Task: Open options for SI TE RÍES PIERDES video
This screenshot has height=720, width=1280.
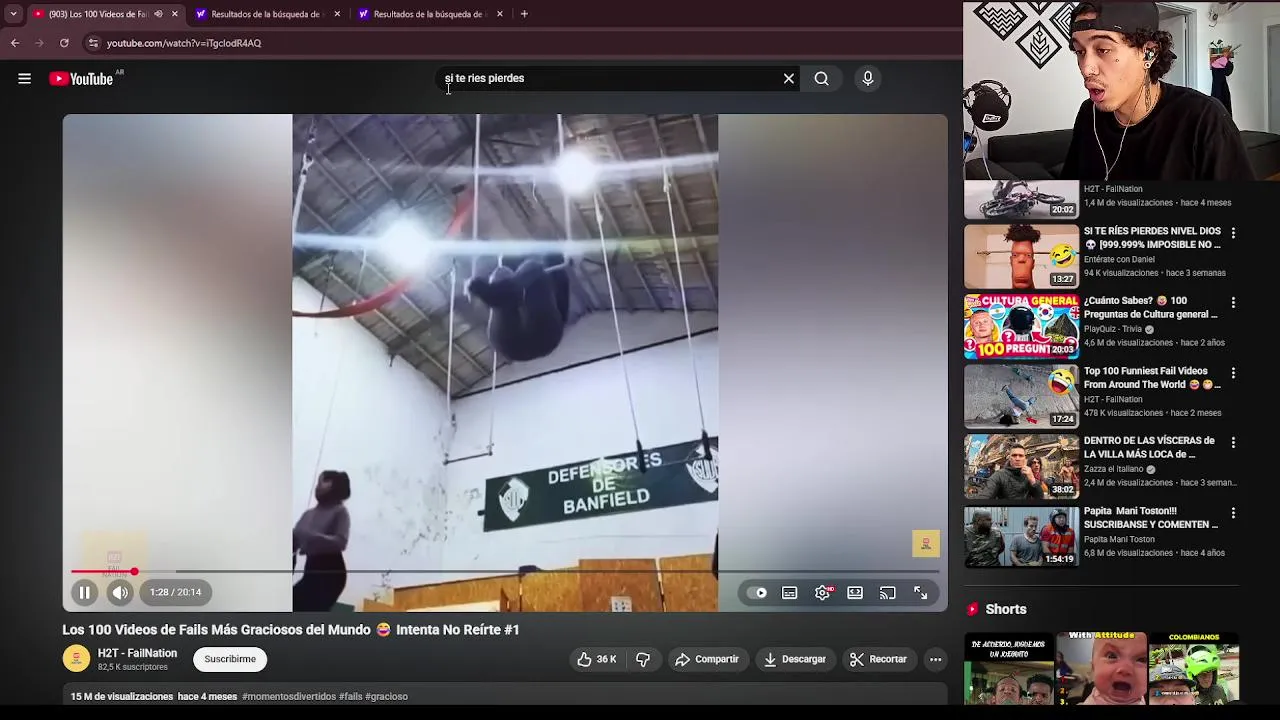Action: [1233, 232]
